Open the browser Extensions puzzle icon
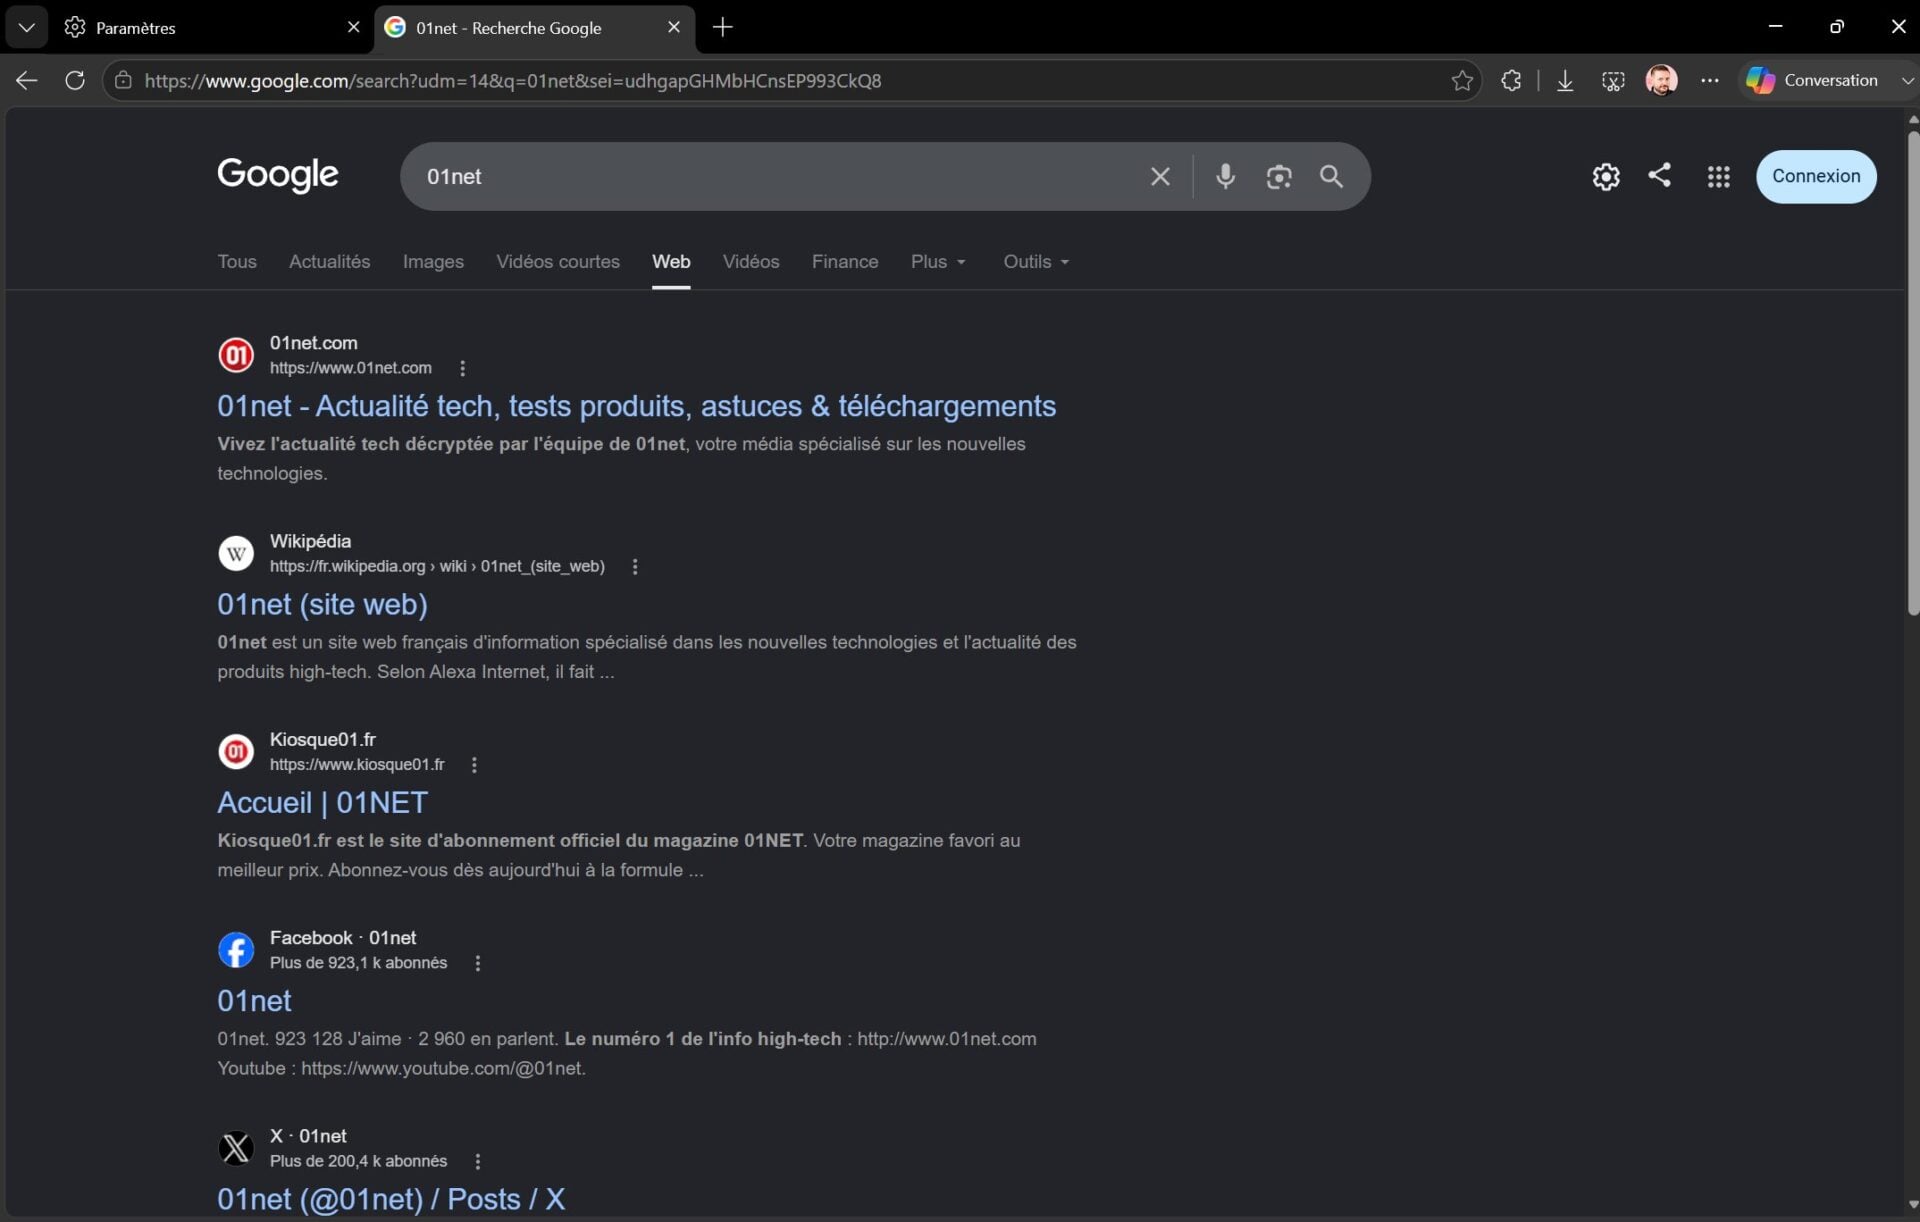This screenshot has width=1920, height=1222. coord(1511,80)
